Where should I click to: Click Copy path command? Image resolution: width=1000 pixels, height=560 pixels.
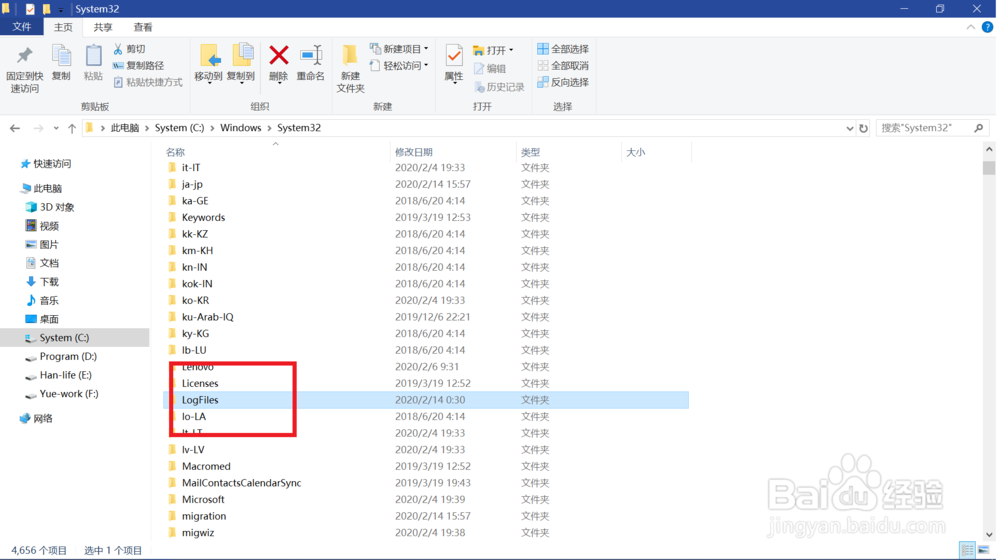tap(138, 66)
